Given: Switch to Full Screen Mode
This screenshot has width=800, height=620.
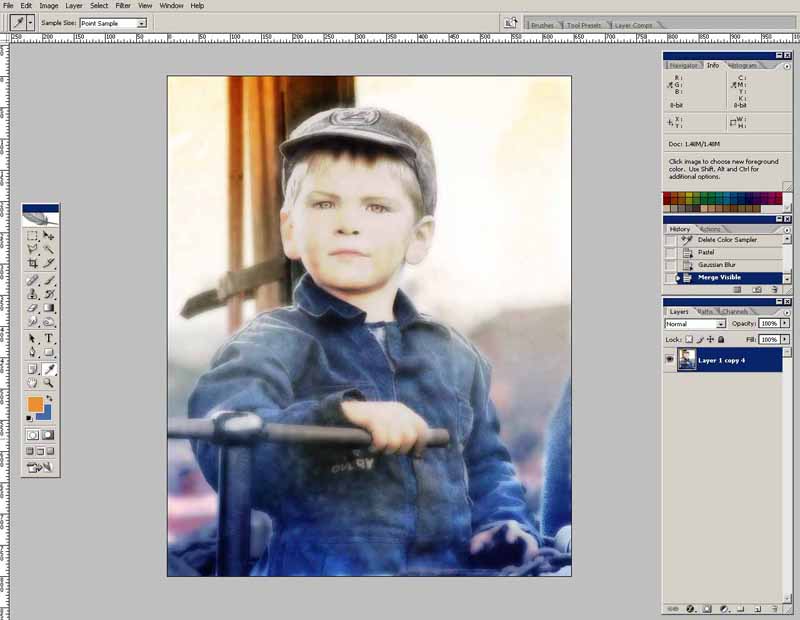Looking at the screenshot, I should pos(50,451).
